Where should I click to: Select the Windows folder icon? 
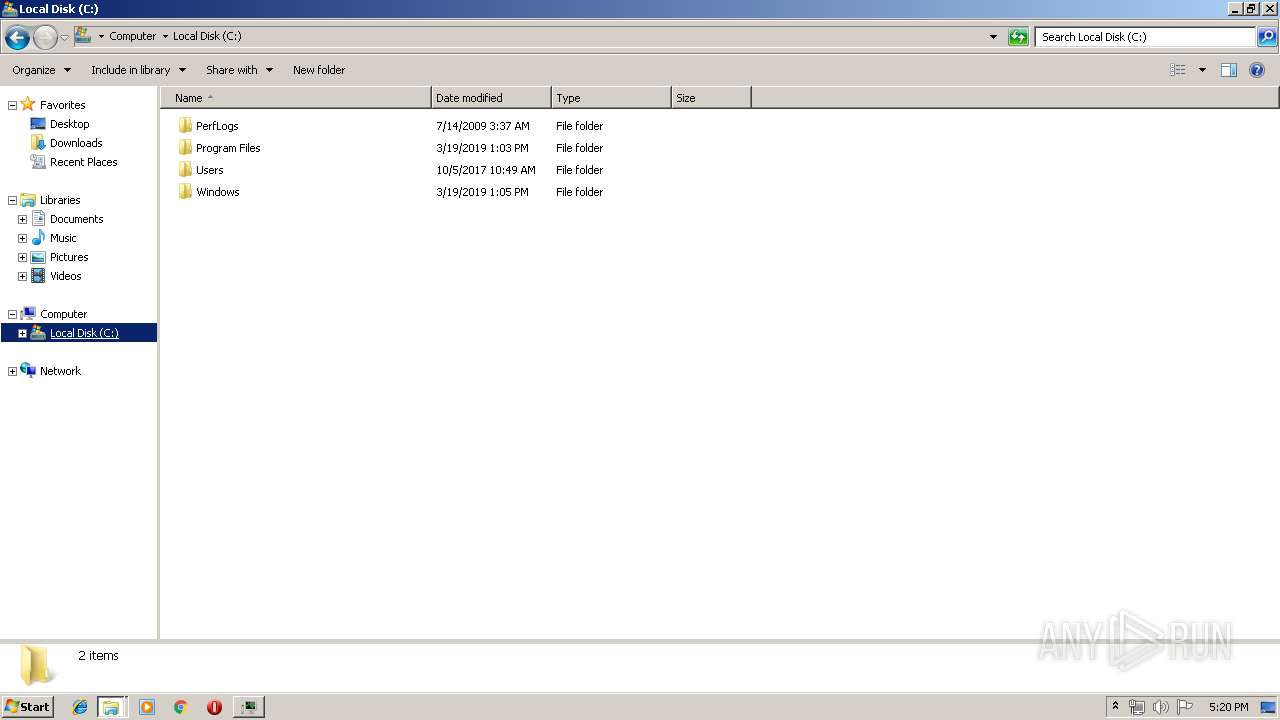(x=185, y=192)
